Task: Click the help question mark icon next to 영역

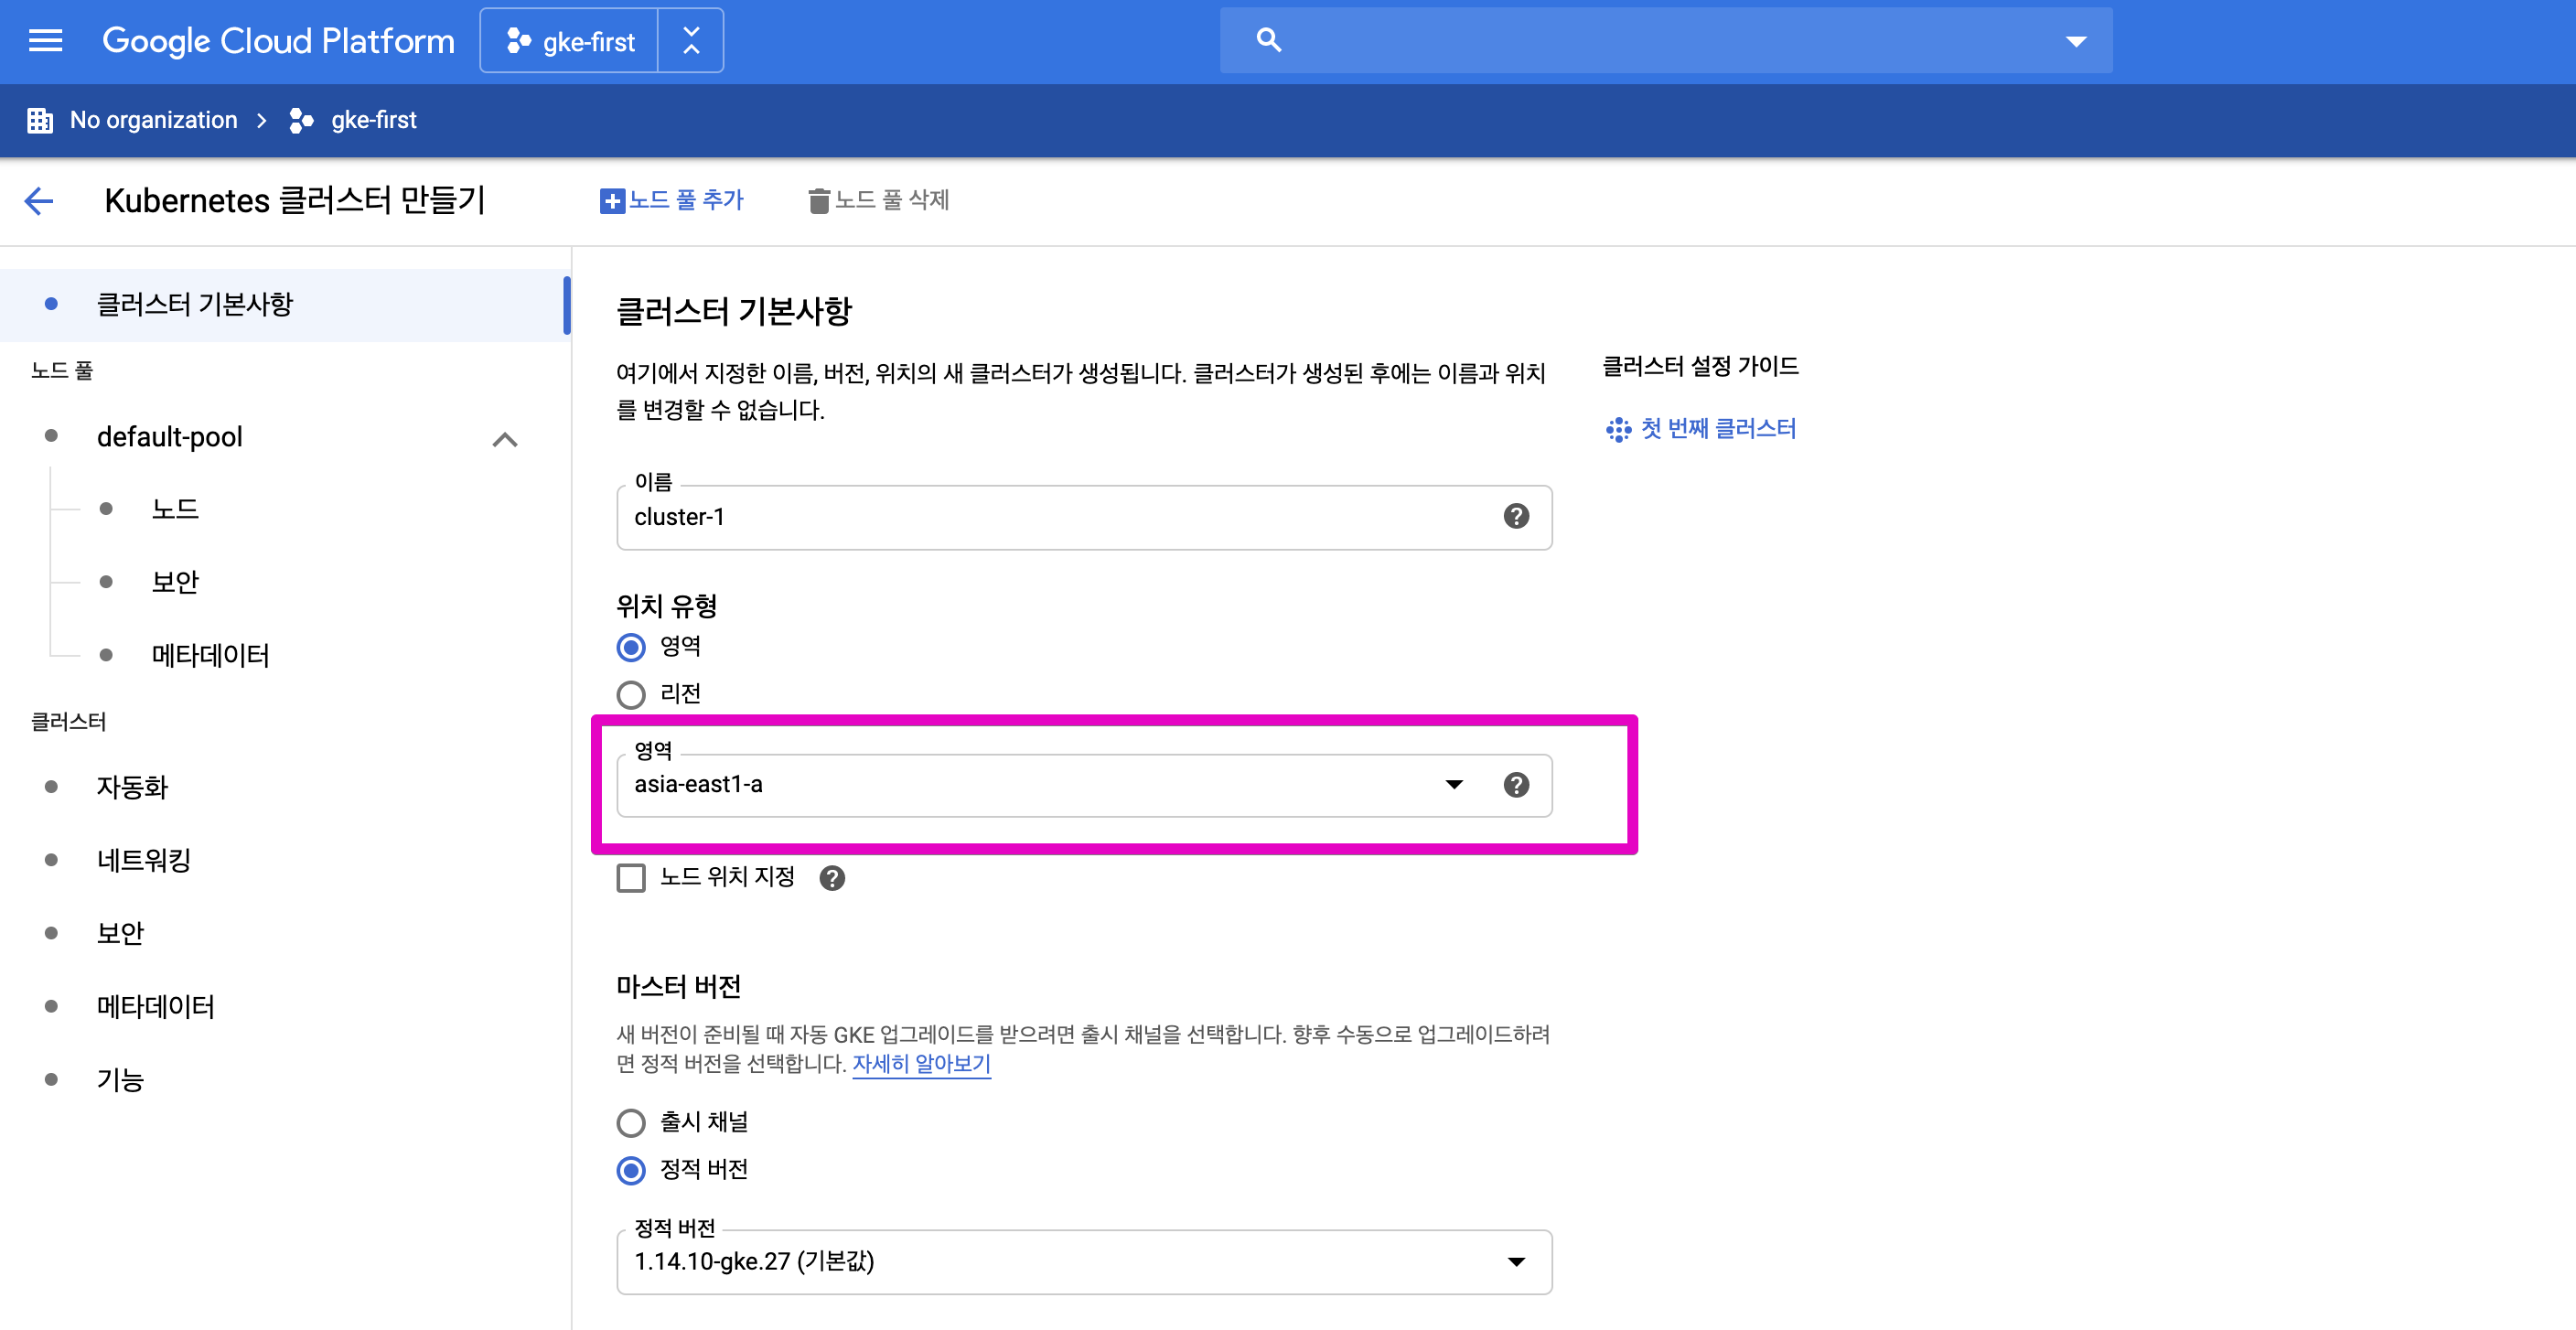Action: tap(1516, 784)
